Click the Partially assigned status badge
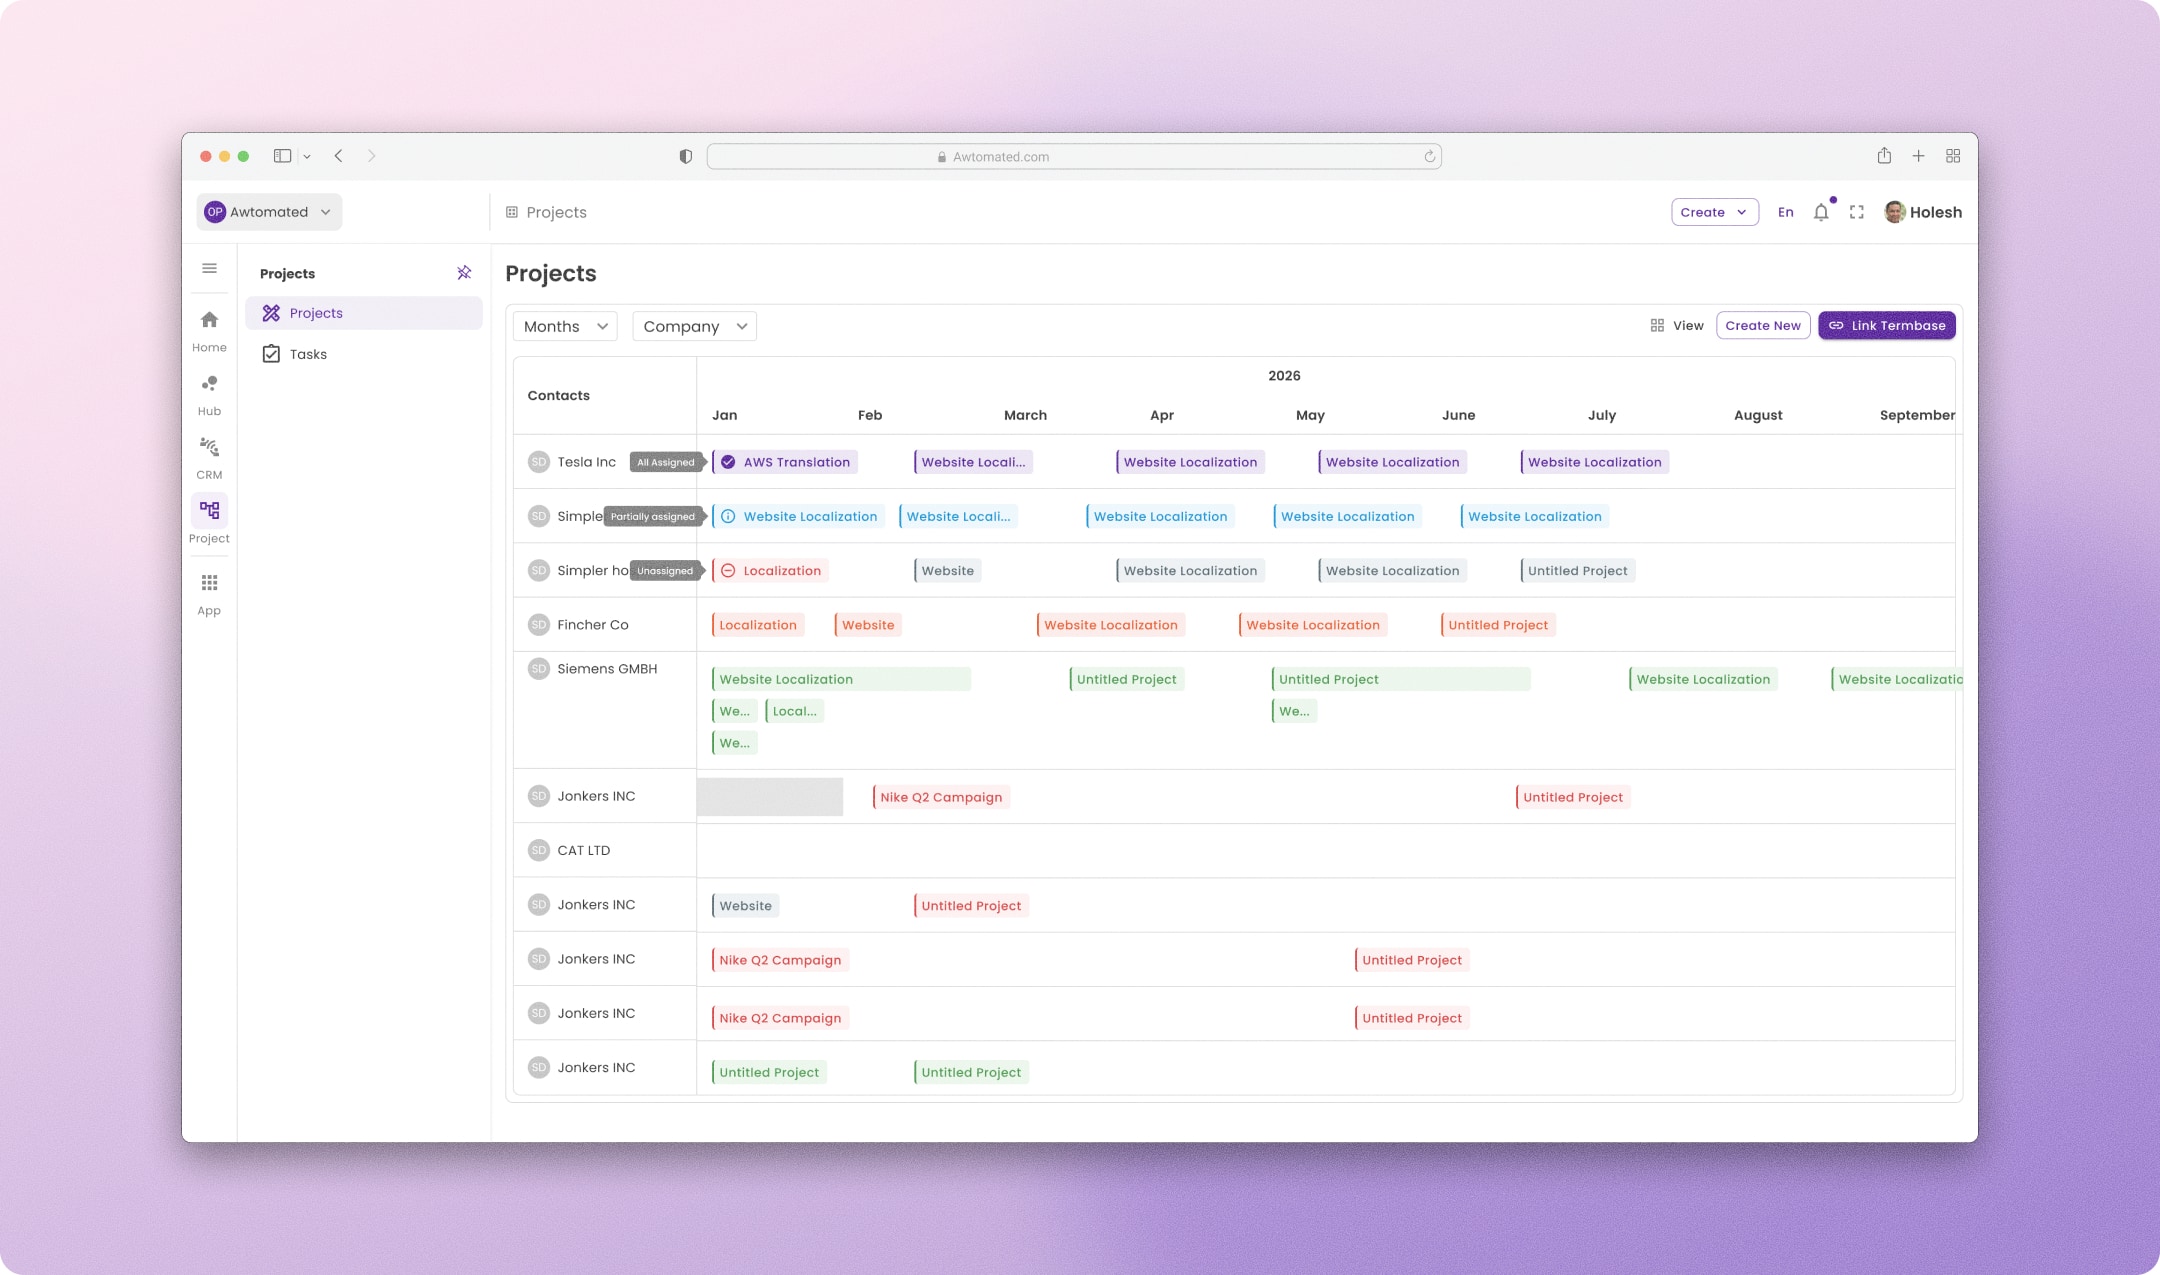The height and width of the screenshot is (1275, 2160). [654, 516]
